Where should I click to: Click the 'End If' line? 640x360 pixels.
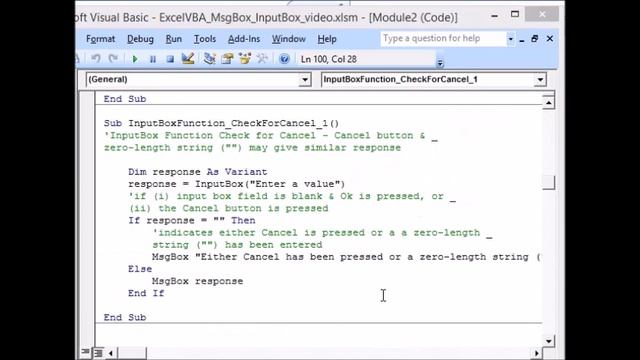146,293
